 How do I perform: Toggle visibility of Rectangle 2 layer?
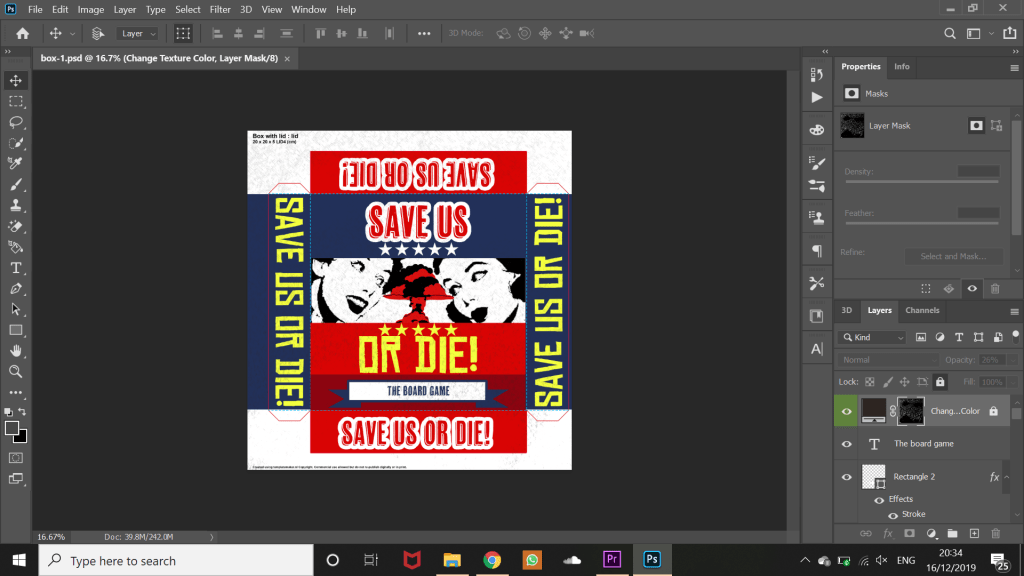[847, 477]
